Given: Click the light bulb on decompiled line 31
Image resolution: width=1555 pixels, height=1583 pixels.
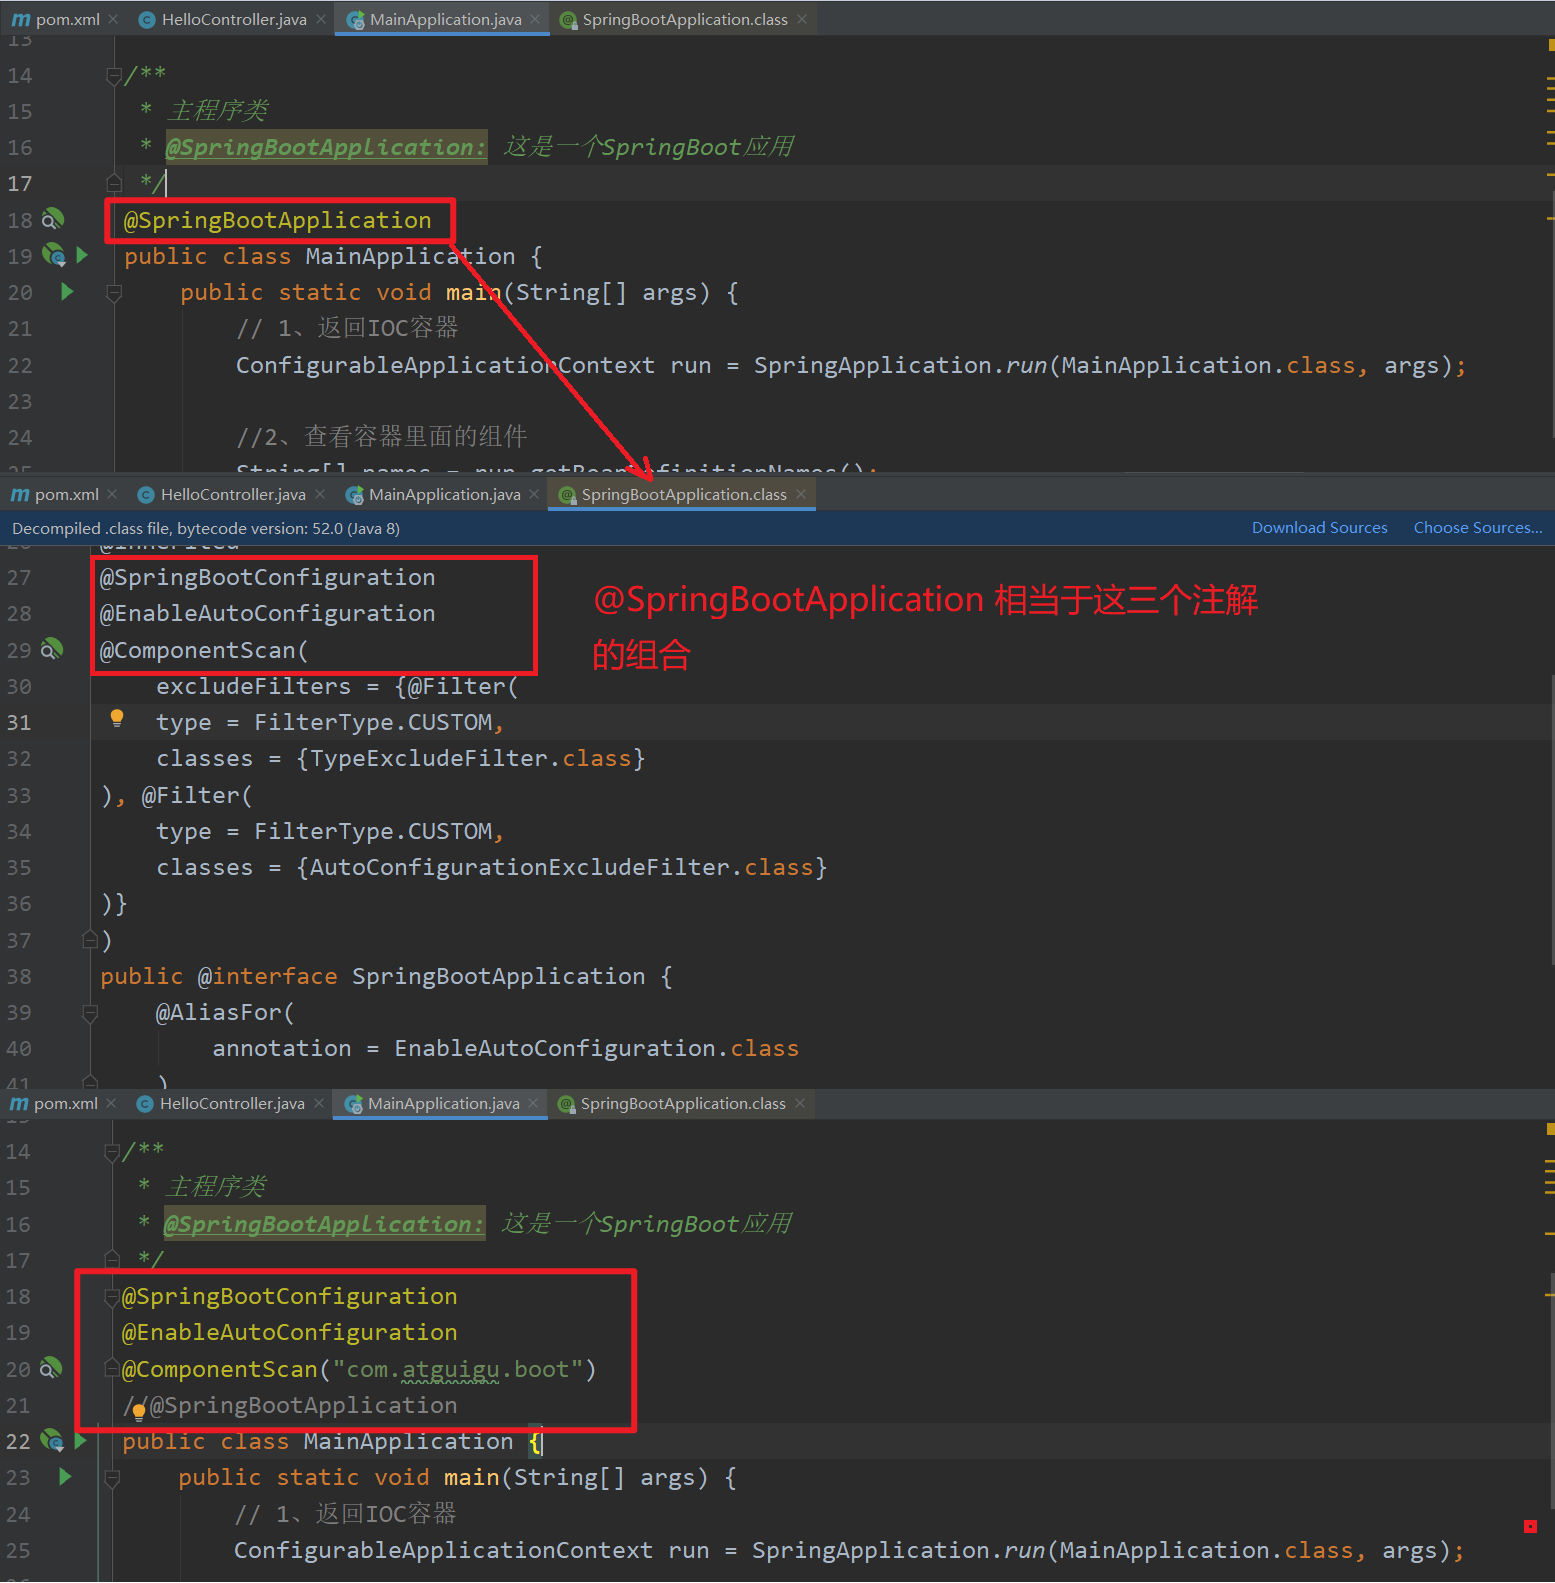Looking at the screenshot, I should (x=117, y=718).
